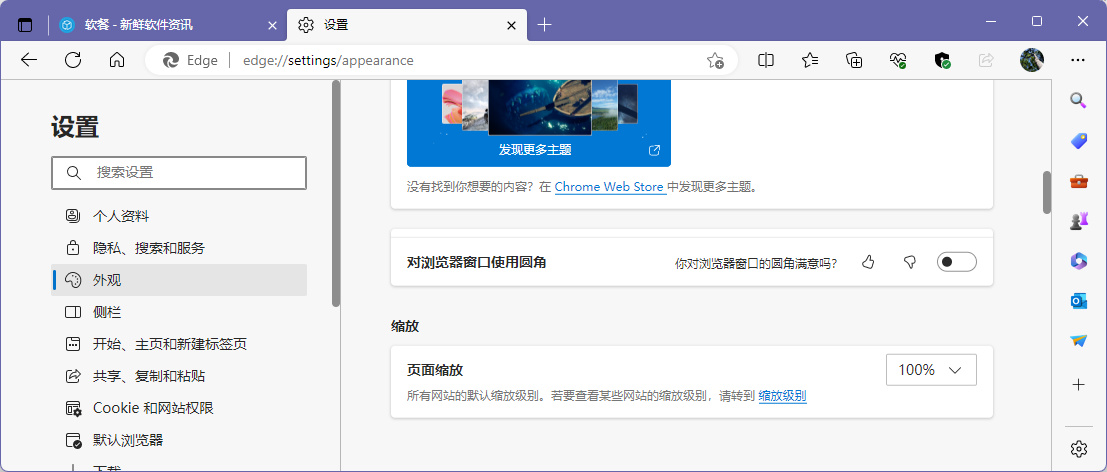Open Collections icon in toolbar
The width and height of the screenshot is (1107, 472).
pyautogui.click(x=854, y=60)
